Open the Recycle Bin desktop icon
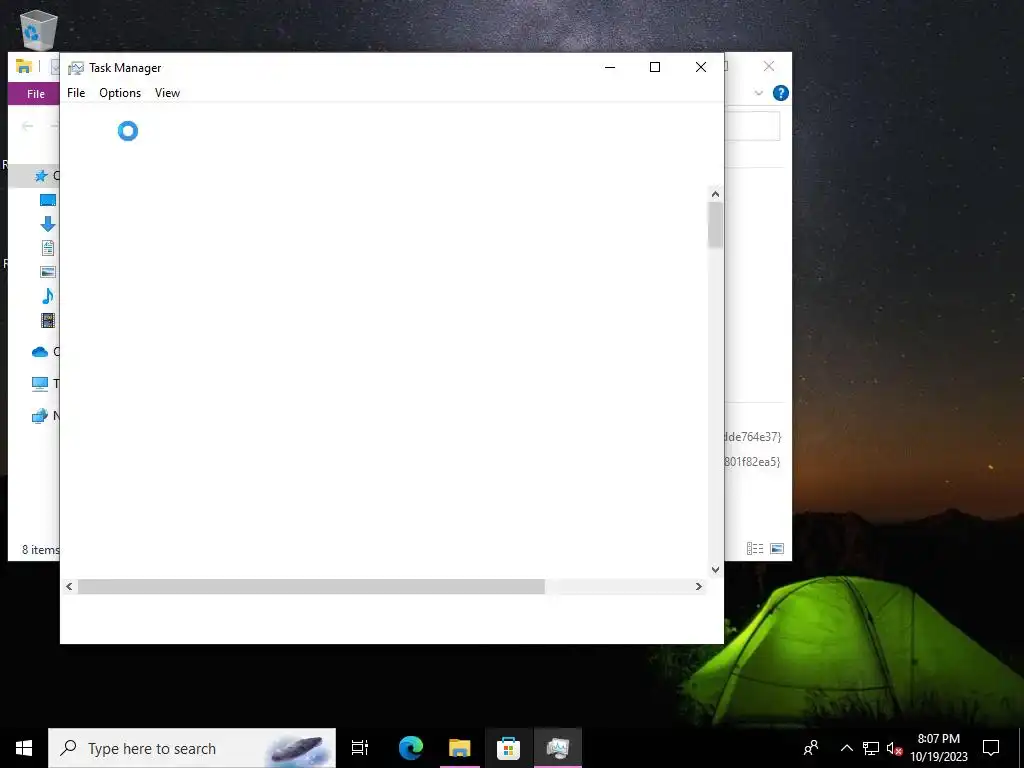The image size is (1024, 768). (x=39, y=30)
